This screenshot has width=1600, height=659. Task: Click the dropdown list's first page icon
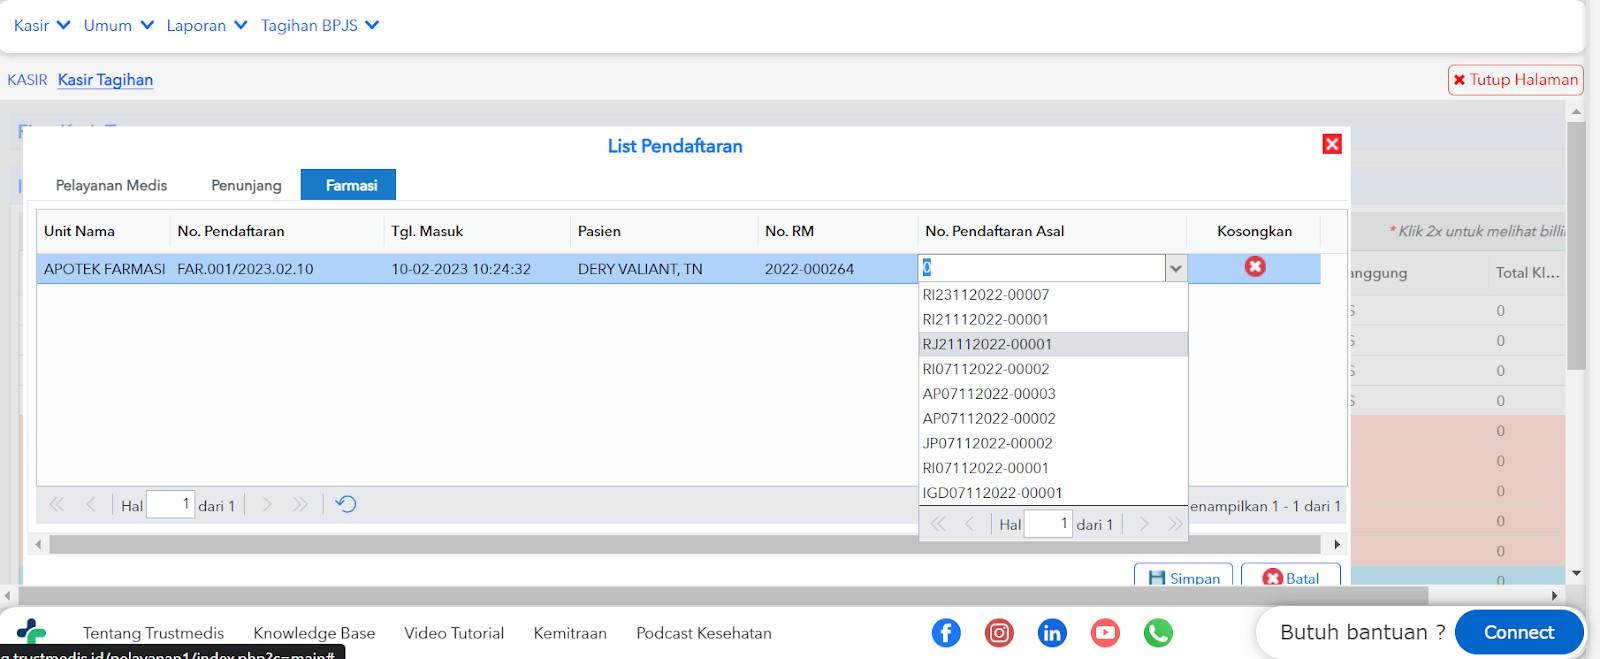click(938, 524)
